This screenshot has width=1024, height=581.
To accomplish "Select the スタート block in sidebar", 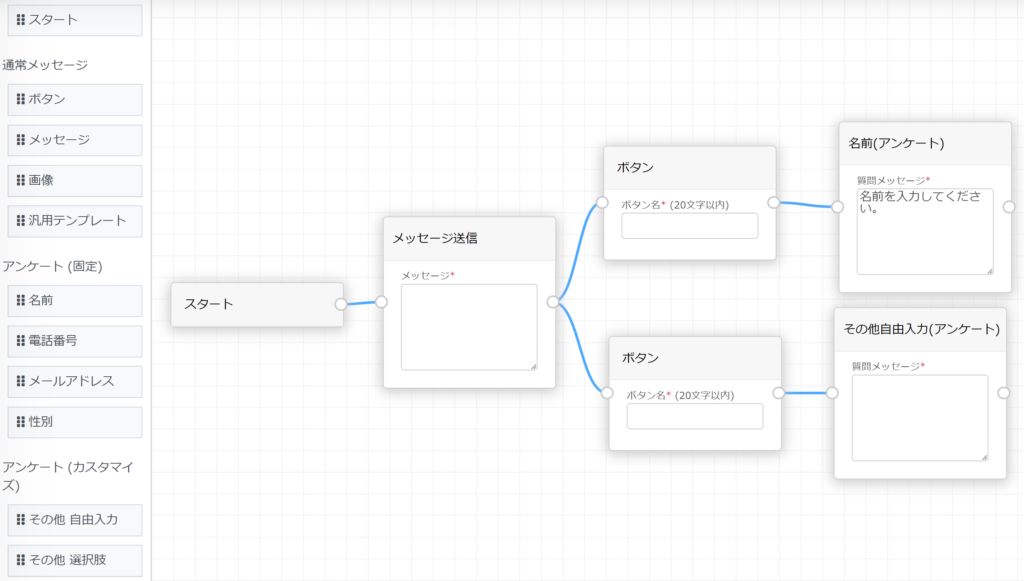I will [75, 19].
